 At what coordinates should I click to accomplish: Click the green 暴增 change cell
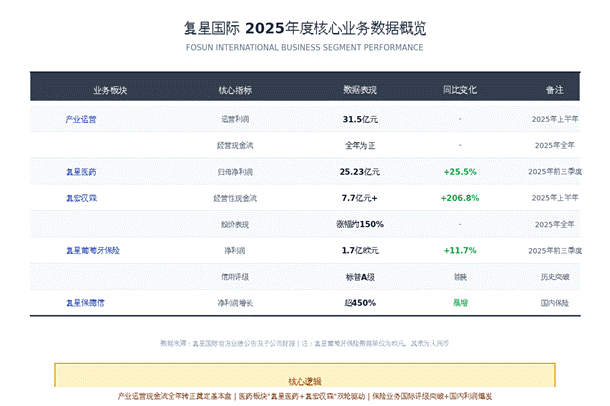(460, 303)
